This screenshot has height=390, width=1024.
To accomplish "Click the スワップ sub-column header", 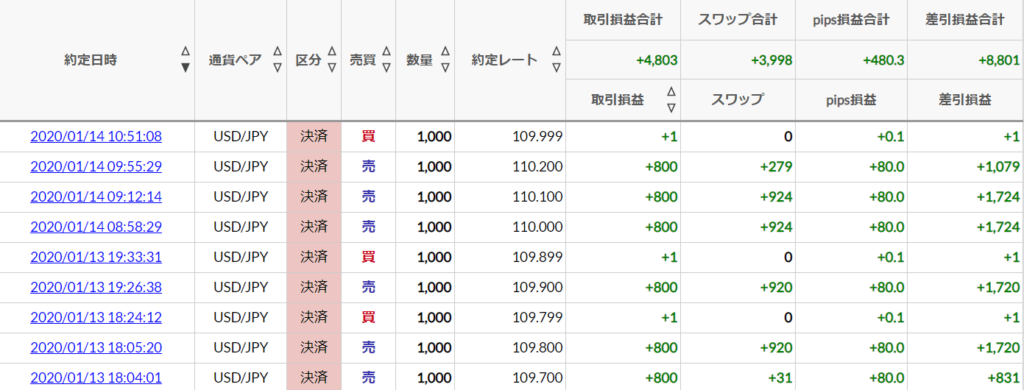I will (738, 100).
